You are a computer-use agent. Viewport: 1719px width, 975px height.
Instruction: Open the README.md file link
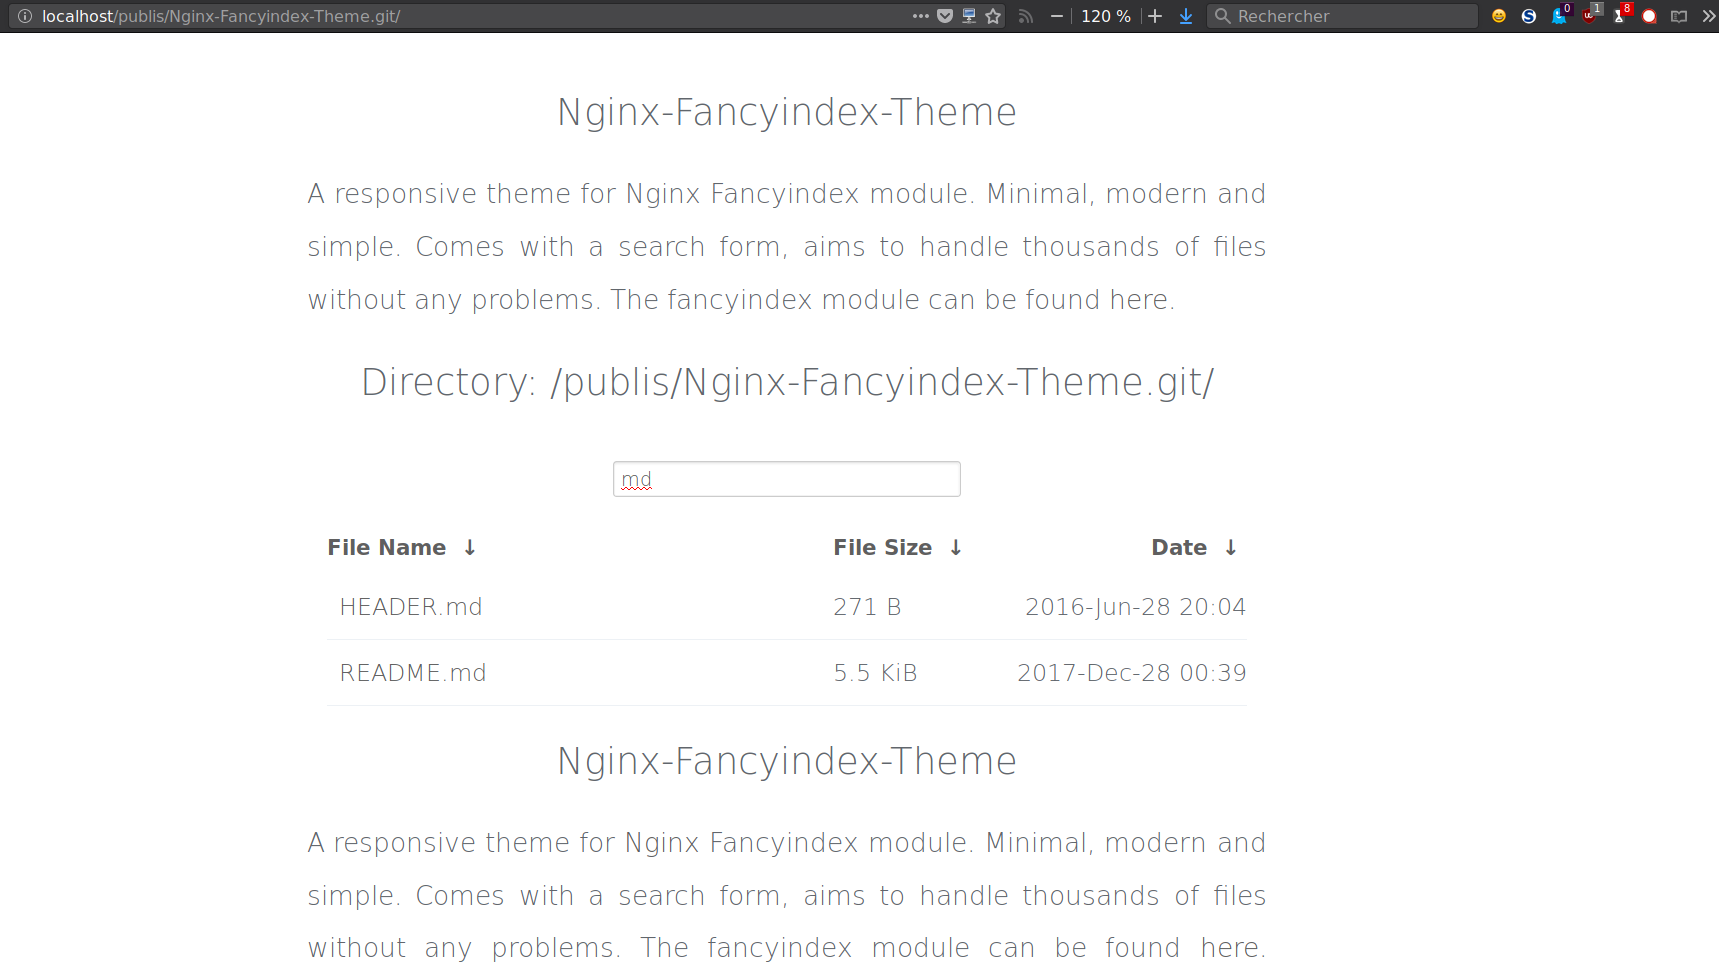tap(413, 673)
